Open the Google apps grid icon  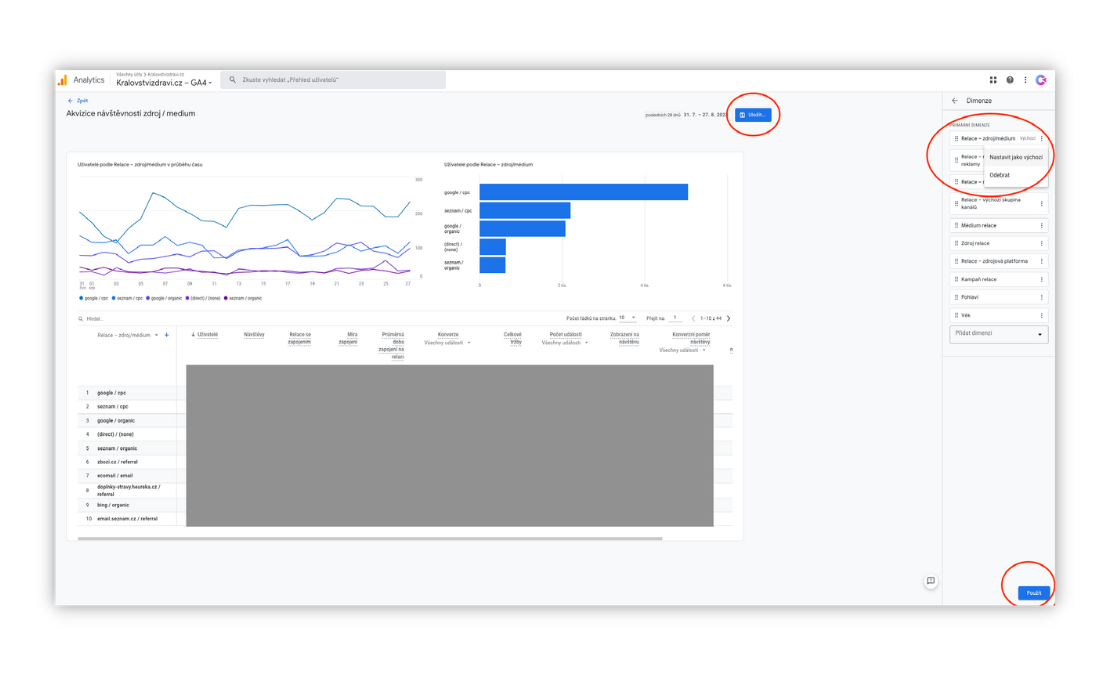pyautogui.click(x=992, y=80)
